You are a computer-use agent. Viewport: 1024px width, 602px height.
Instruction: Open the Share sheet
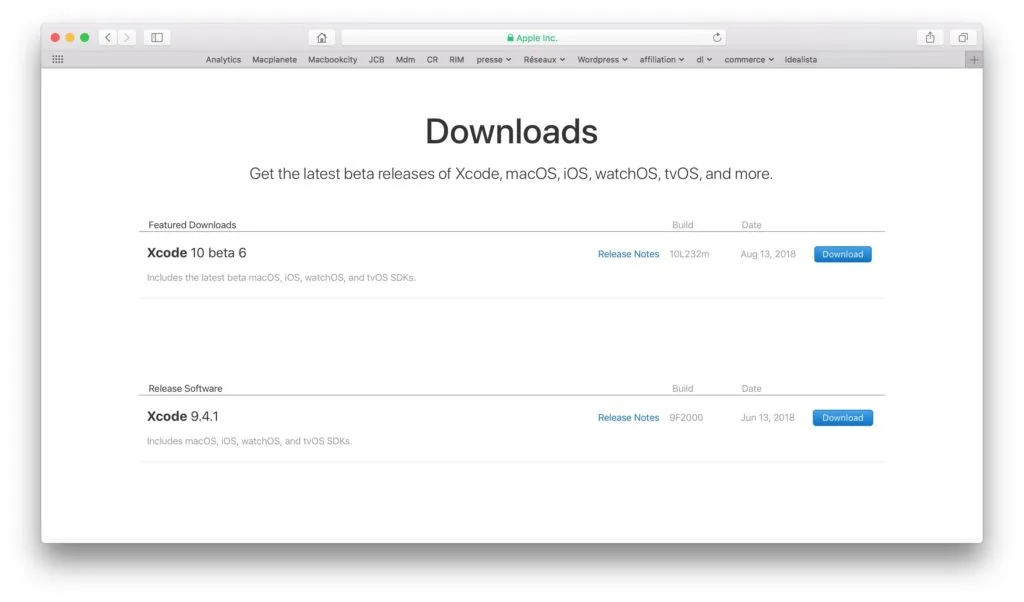click(x=930, y=37)
